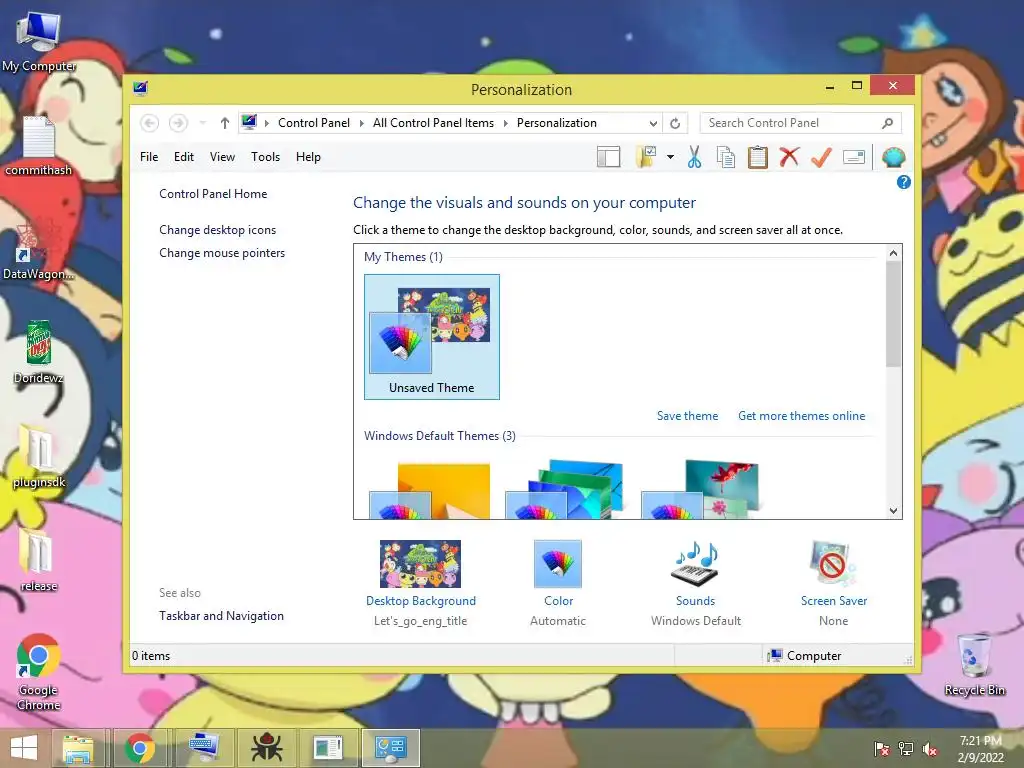This screenshot has width=1024, height=768.
Task: Click the layout pane toolbar icon
Action: 608,157
